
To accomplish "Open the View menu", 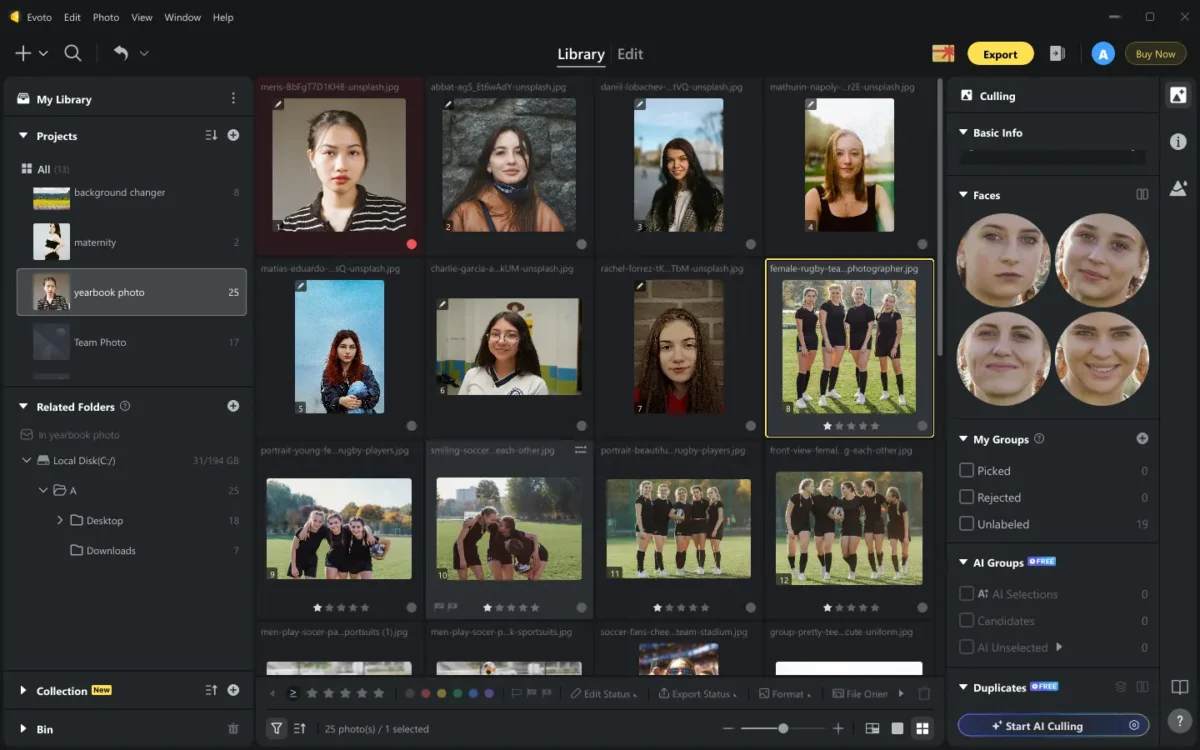I will coord(142,17).
